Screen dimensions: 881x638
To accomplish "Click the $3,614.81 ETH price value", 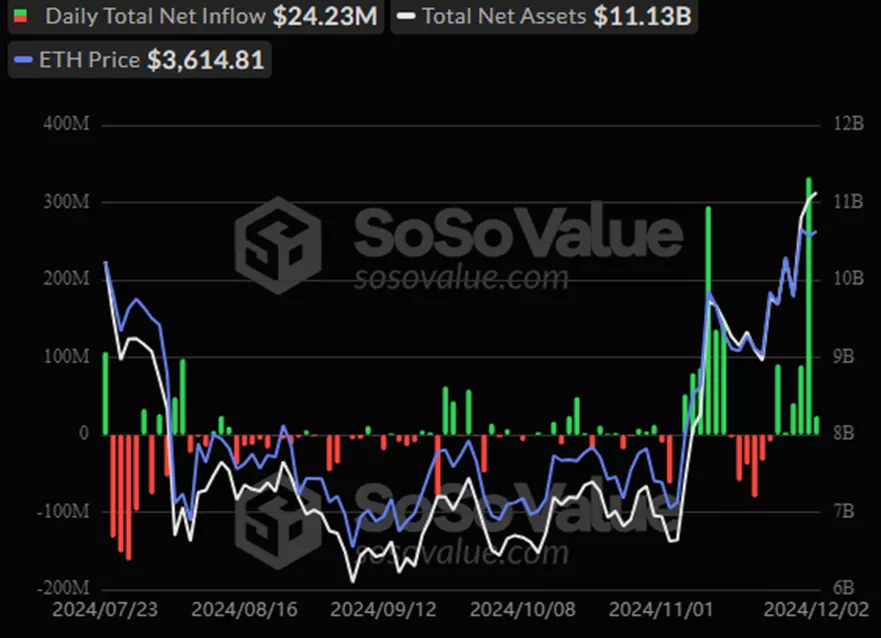I will pyautogui.click(x=206, y=60).
